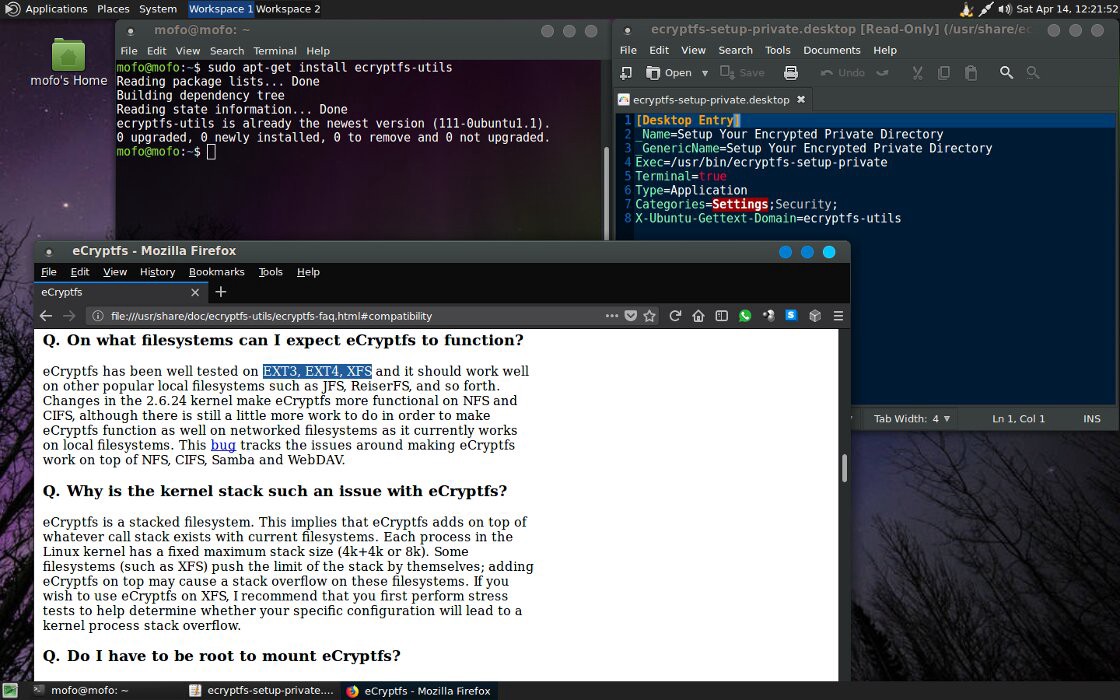Open the View menu in terminal window
The width and height of the screenshot is (1120, 700).
[x=188, y=51]
